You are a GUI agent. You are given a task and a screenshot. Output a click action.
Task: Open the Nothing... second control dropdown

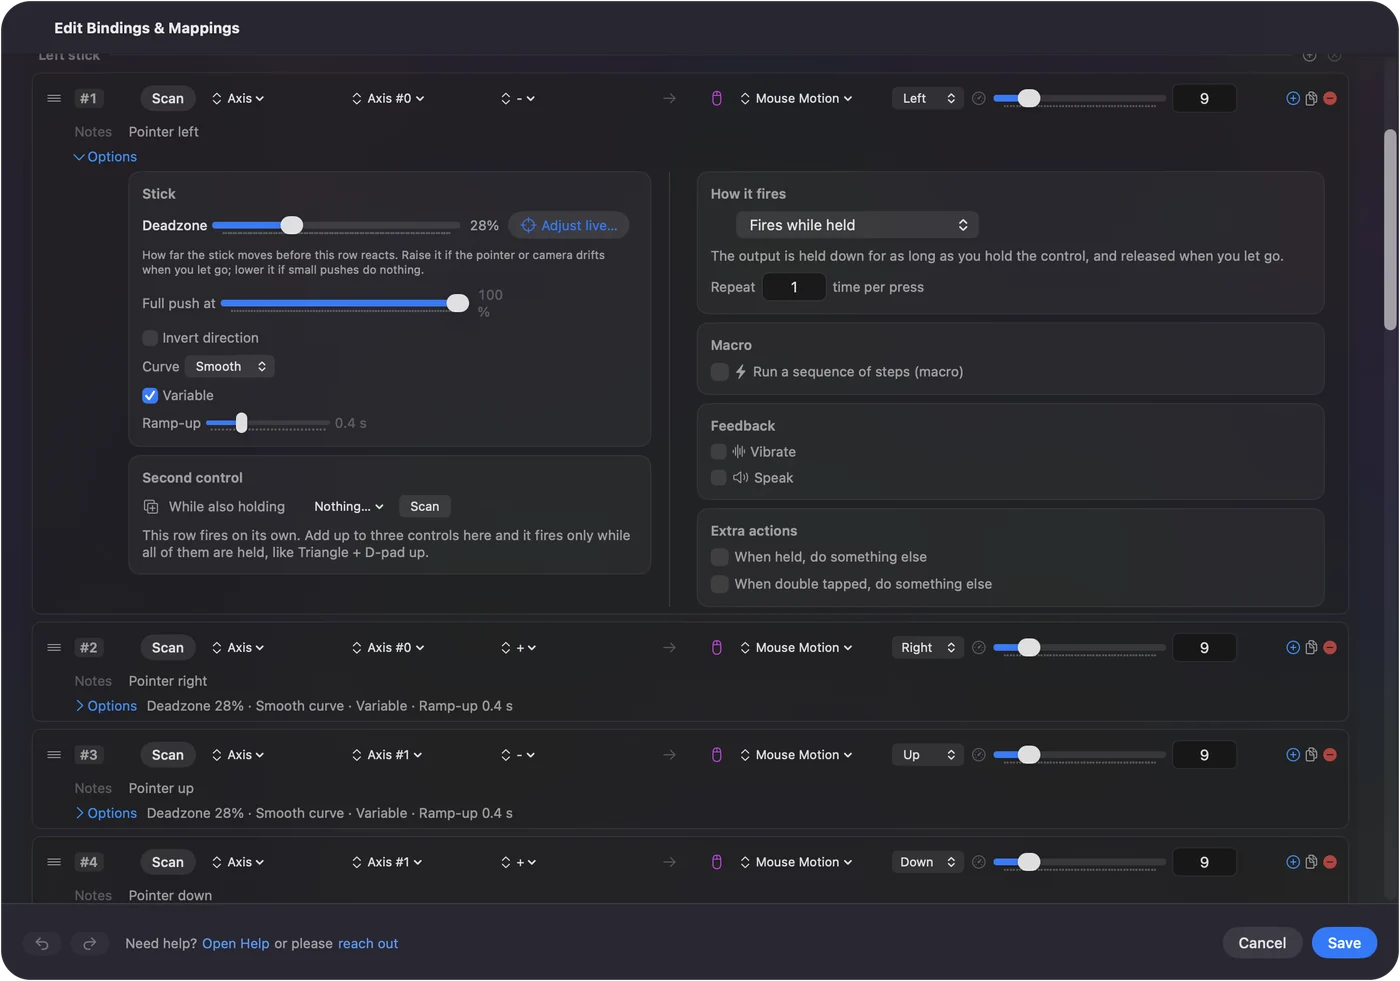point(348,506)
